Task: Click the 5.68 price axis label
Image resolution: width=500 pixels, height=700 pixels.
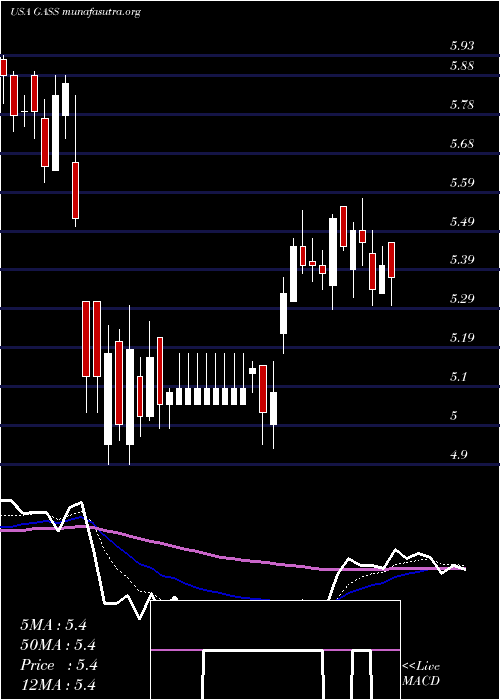Action: click(x=462, y=144)
